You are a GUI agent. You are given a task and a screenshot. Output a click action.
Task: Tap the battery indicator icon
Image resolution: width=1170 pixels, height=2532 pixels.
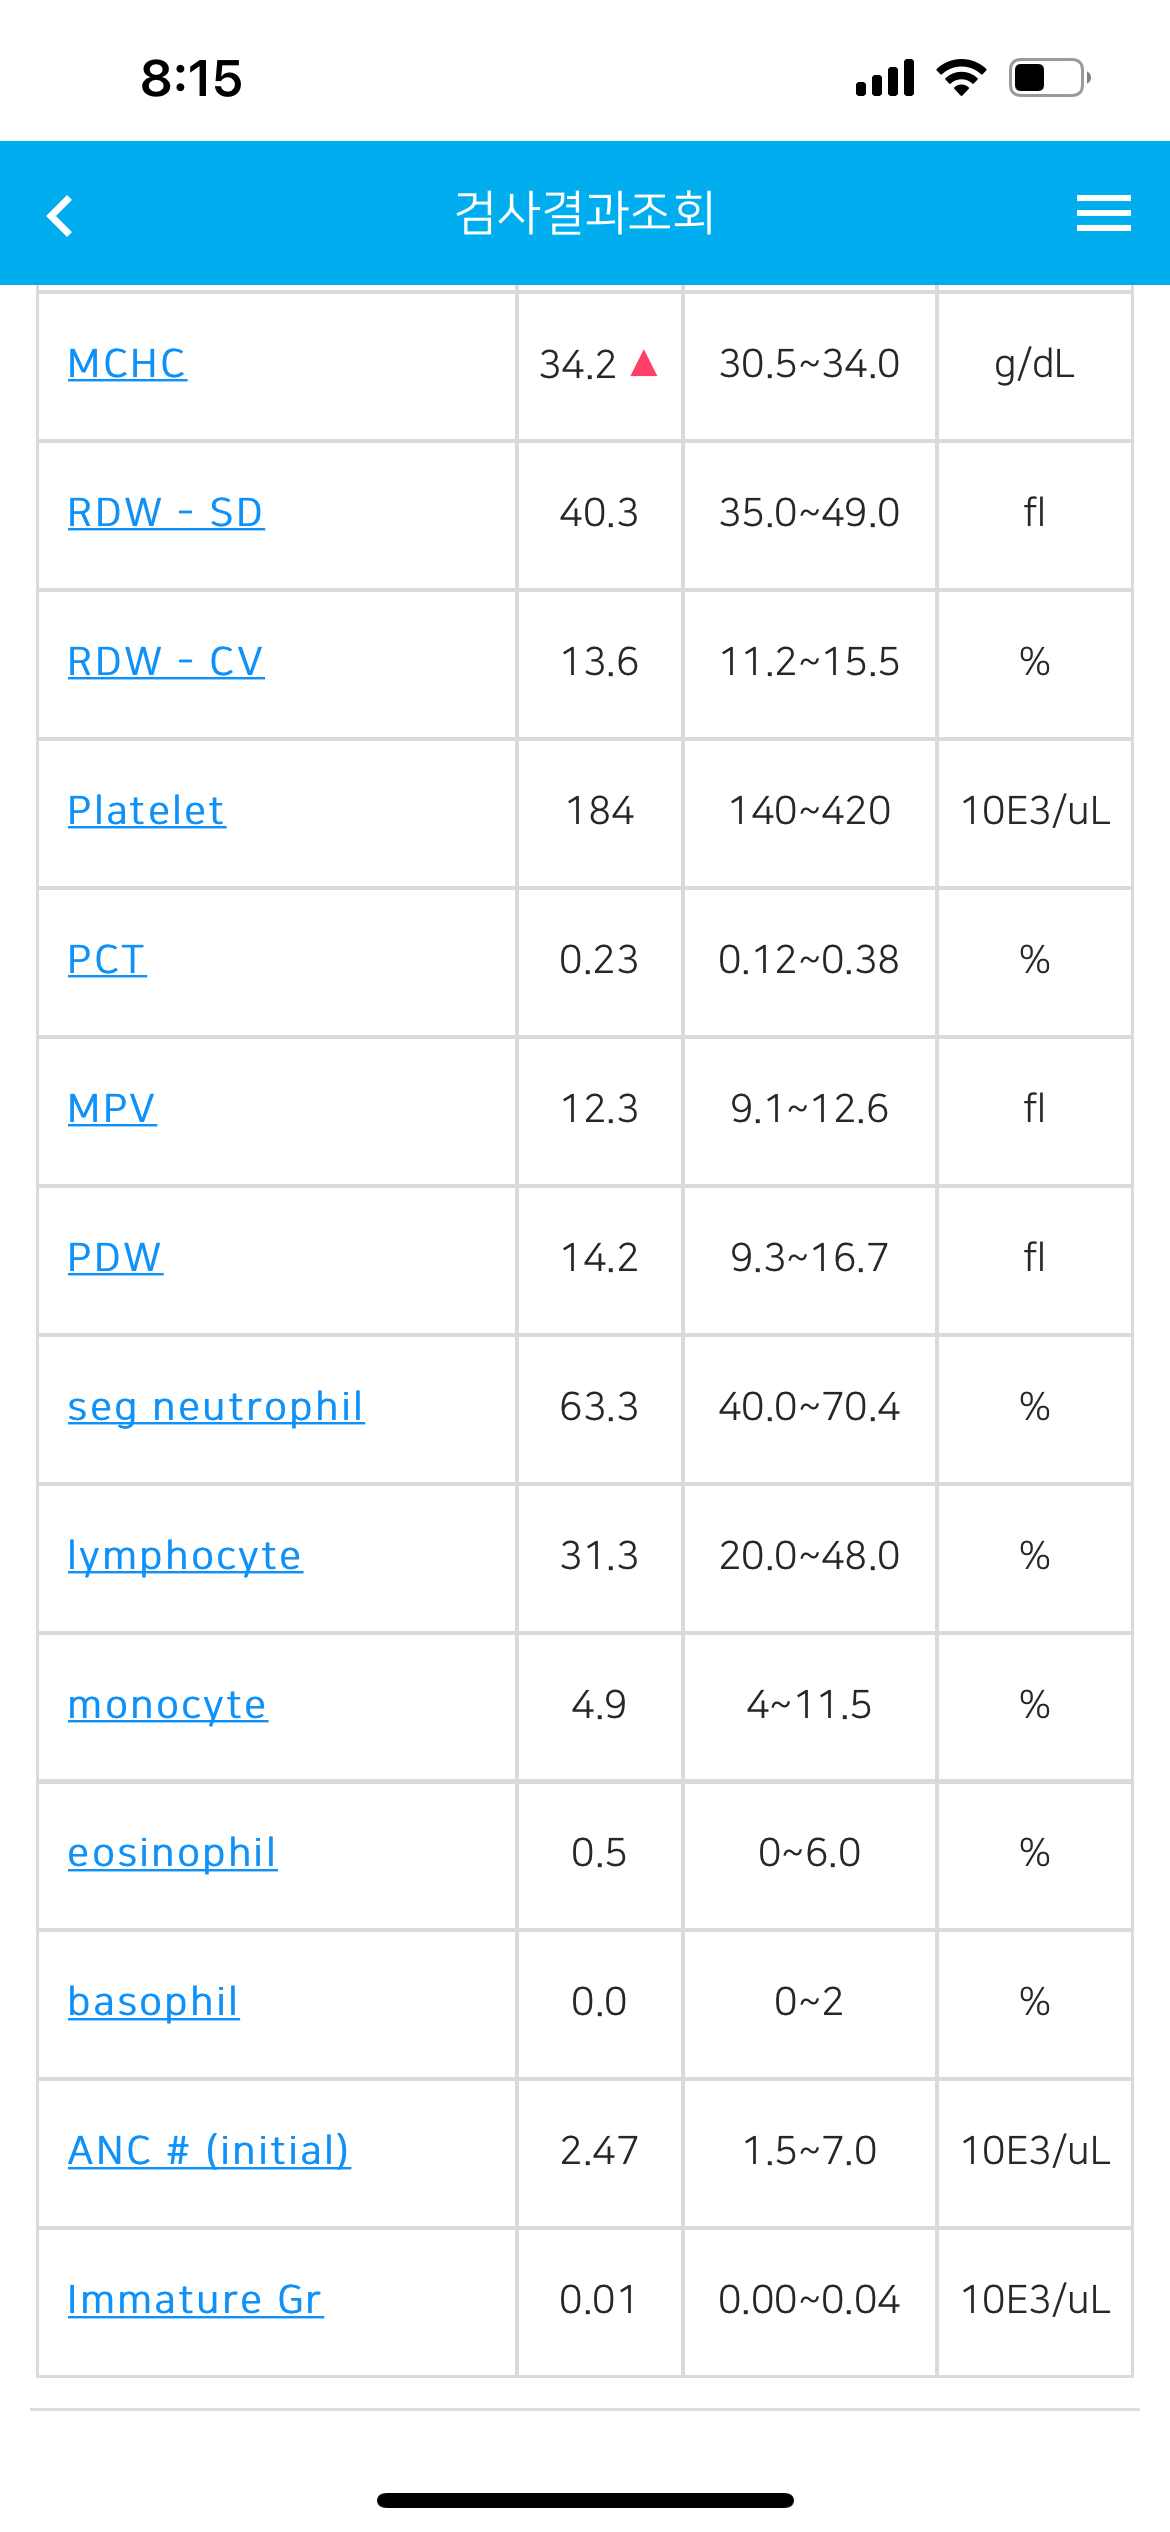tap(1050, 77)
